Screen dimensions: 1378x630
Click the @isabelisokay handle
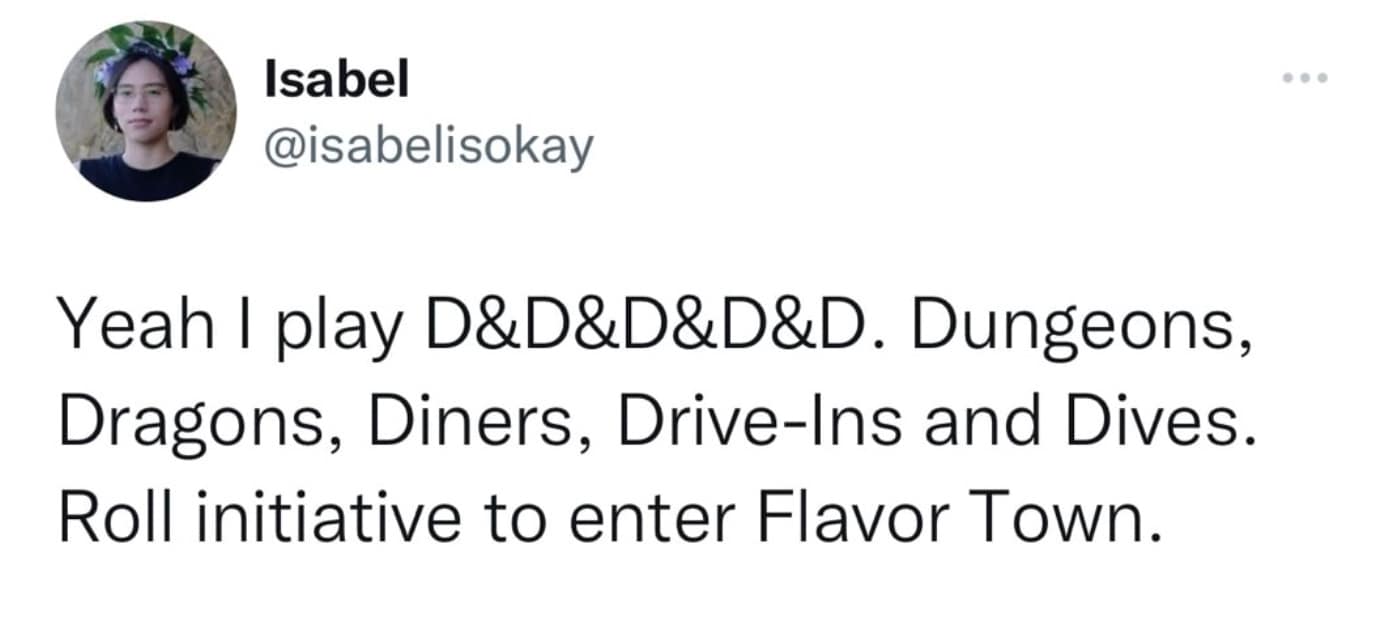coord(428,148)
